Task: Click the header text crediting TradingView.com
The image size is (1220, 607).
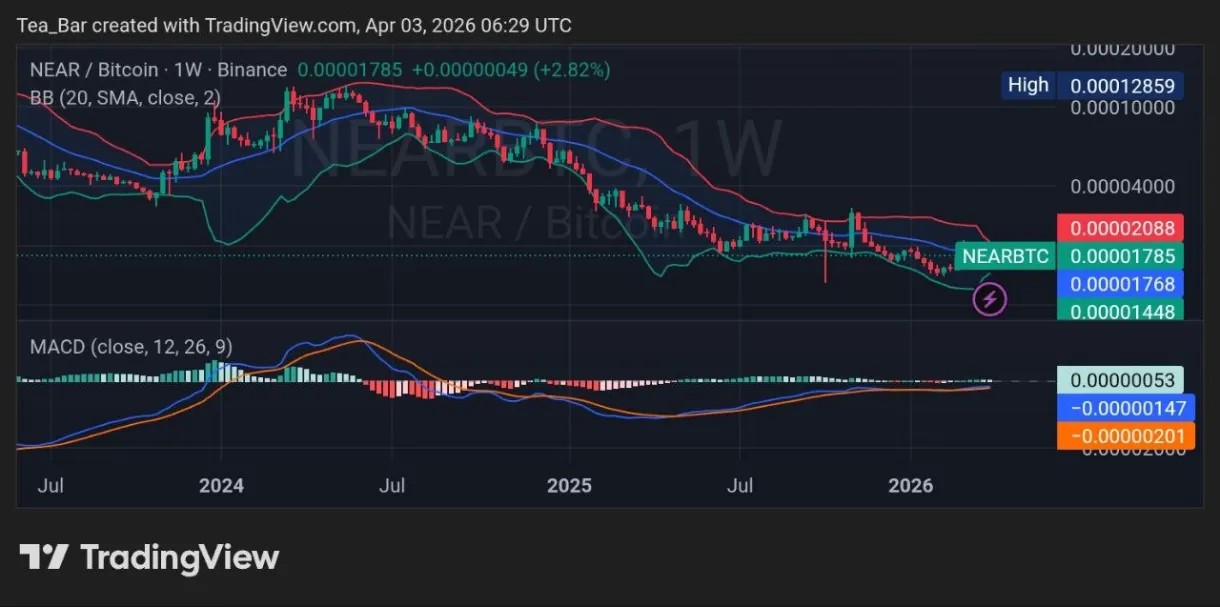Action: coord(295,25)
